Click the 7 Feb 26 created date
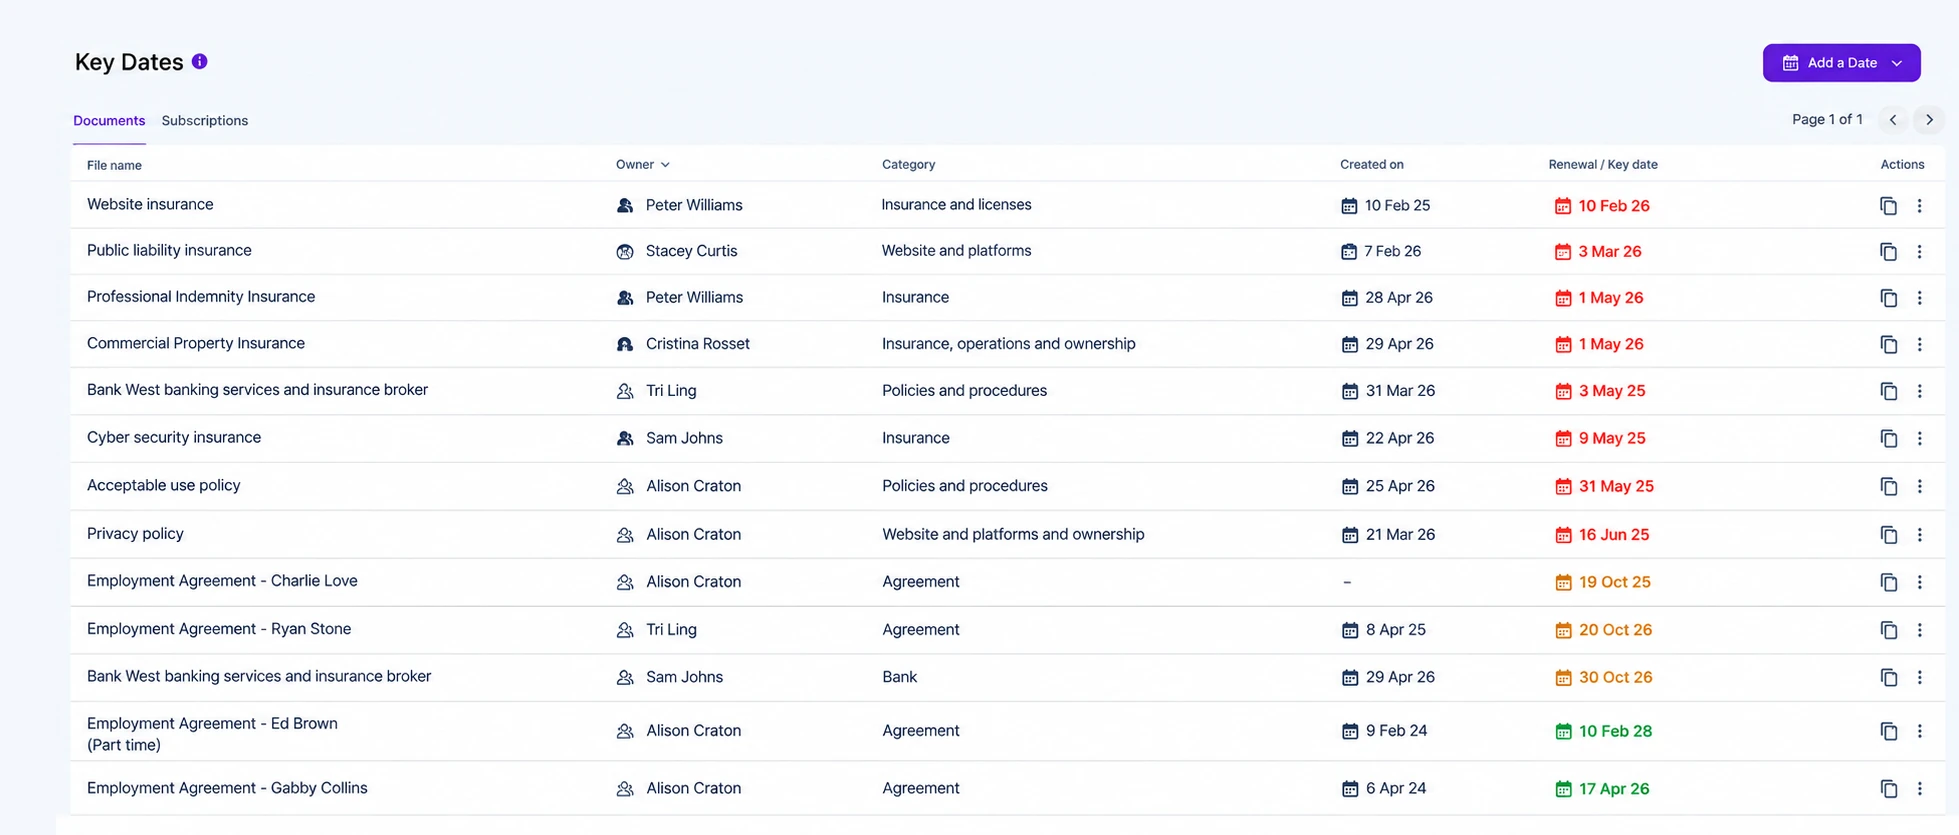The image size is (1959, 835). 1392,251
